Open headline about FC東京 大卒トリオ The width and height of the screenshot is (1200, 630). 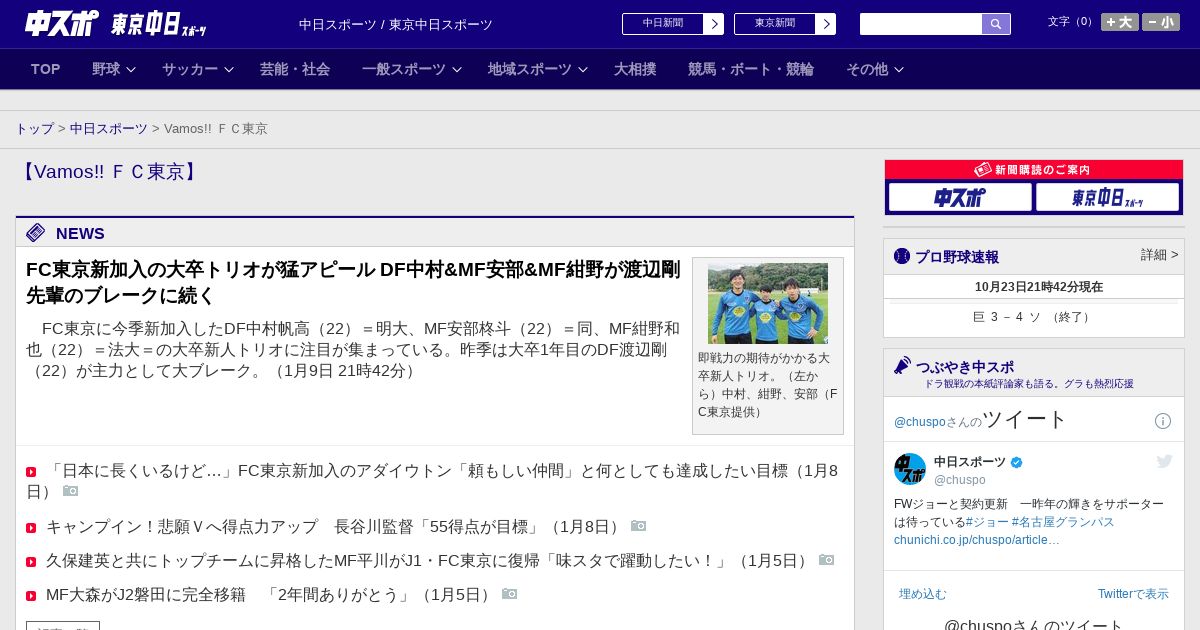[x=353, y=282]
